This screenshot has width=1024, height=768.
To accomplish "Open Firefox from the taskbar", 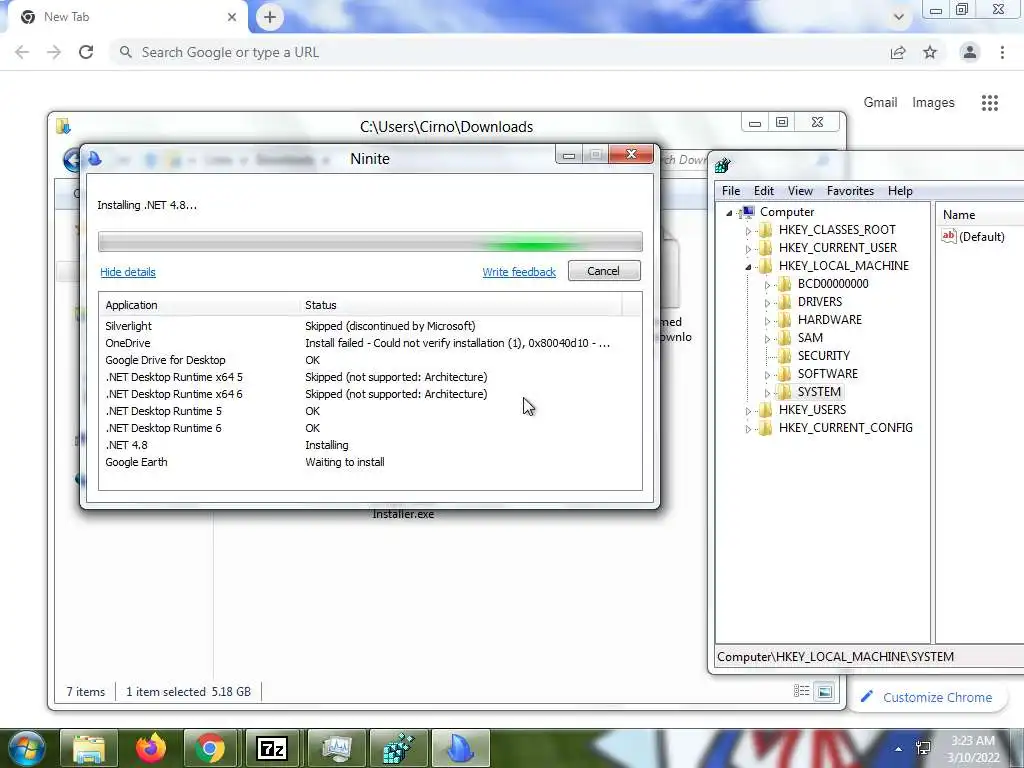I will coord(151,748).
